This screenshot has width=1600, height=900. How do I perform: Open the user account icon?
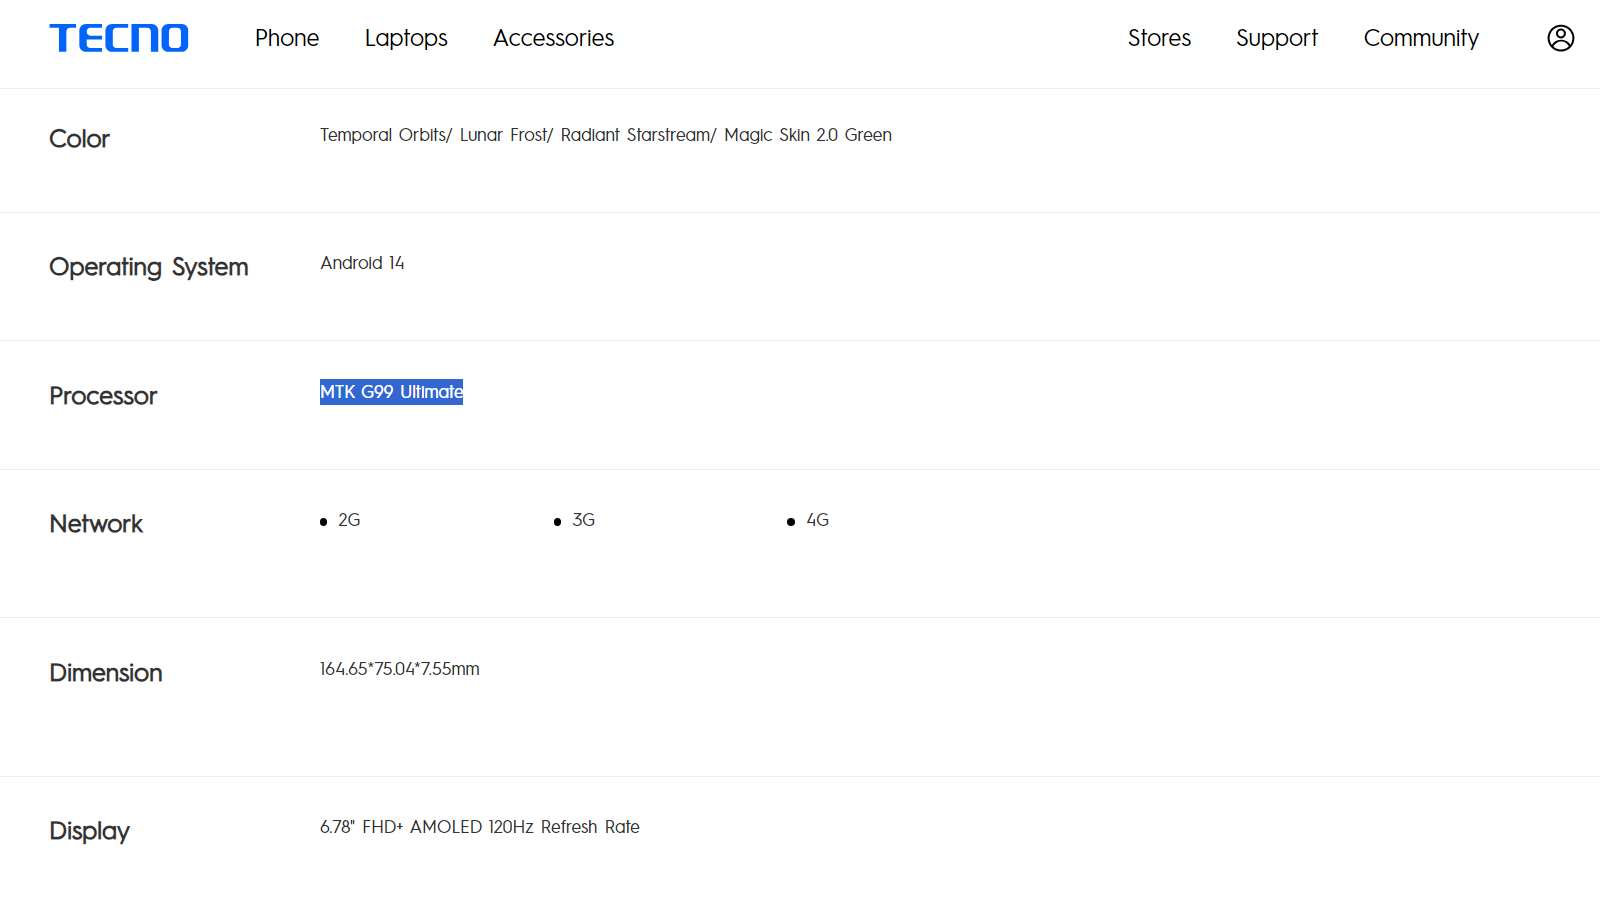click(x=1560, y=38)
